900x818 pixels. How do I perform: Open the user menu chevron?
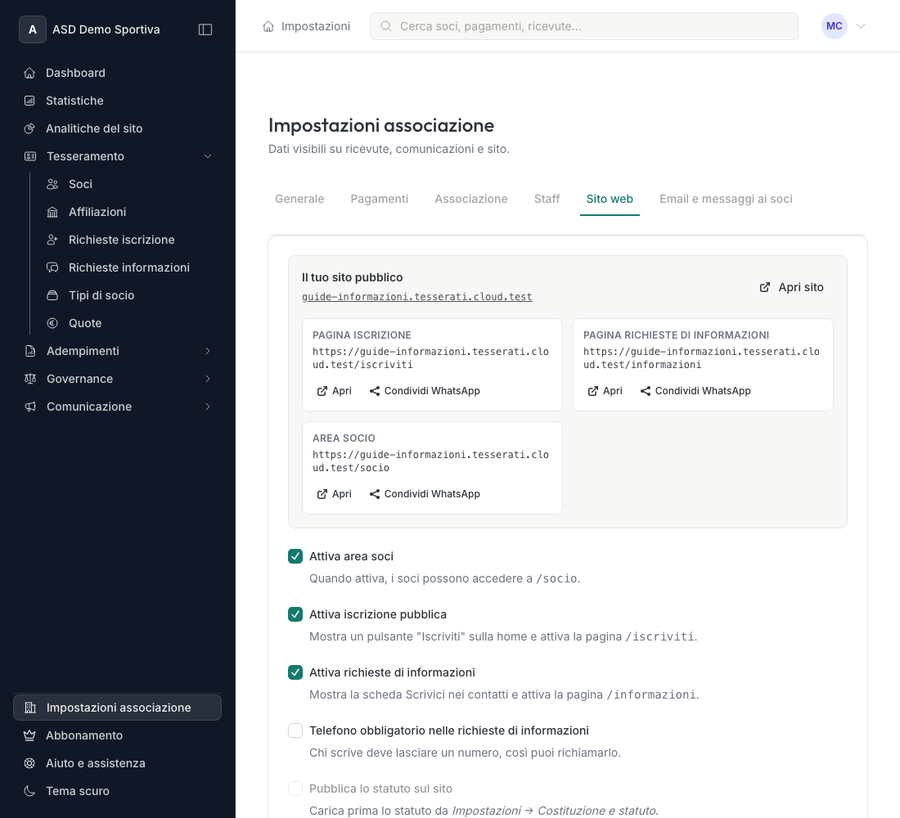[x=860, y=26]
